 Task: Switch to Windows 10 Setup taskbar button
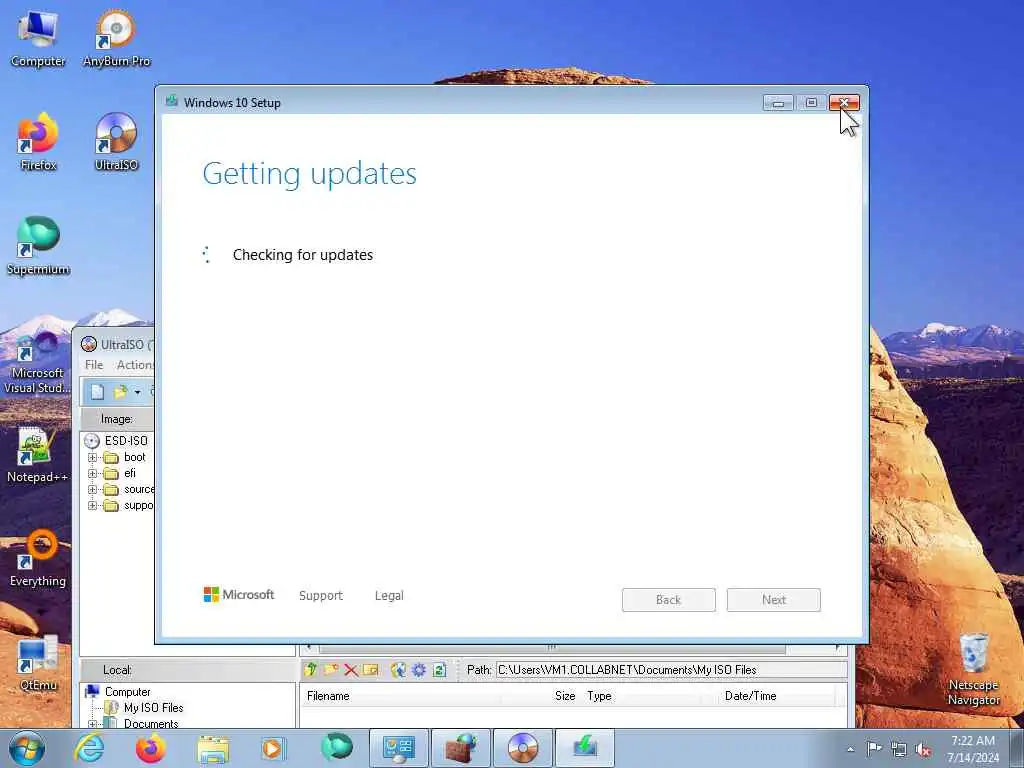(x=585, y=748)
